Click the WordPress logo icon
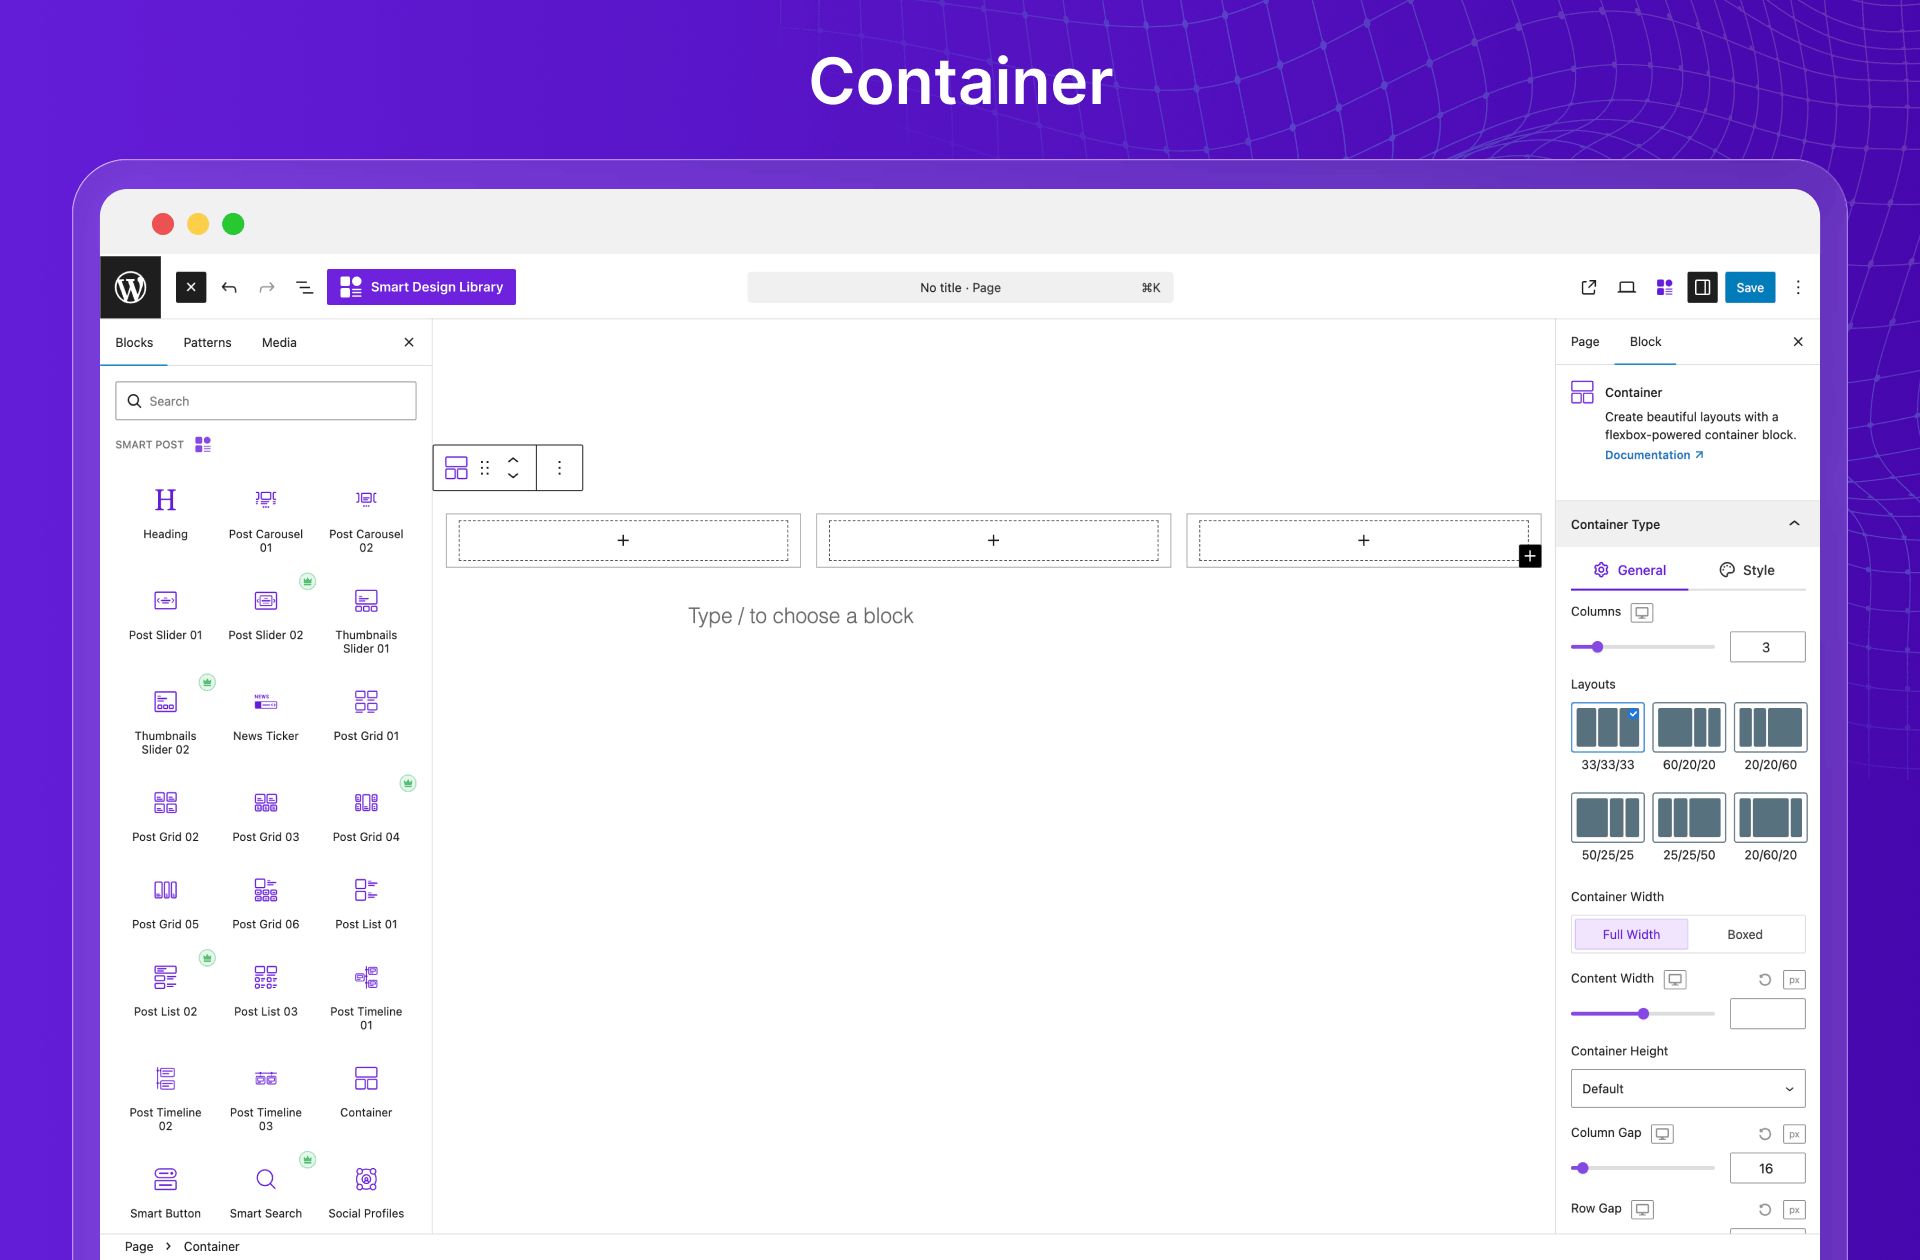 [x=130, y=288]
